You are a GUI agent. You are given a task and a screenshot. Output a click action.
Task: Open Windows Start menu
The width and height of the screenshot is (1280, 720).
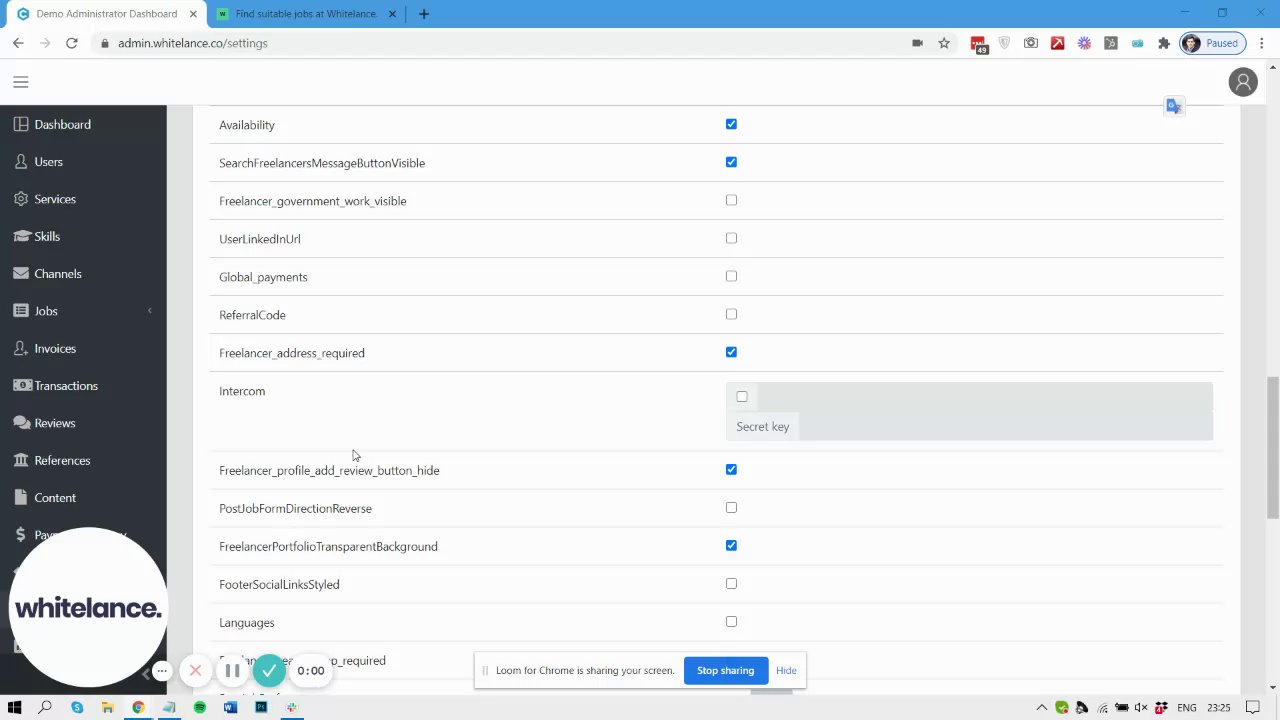coord(14,707)
